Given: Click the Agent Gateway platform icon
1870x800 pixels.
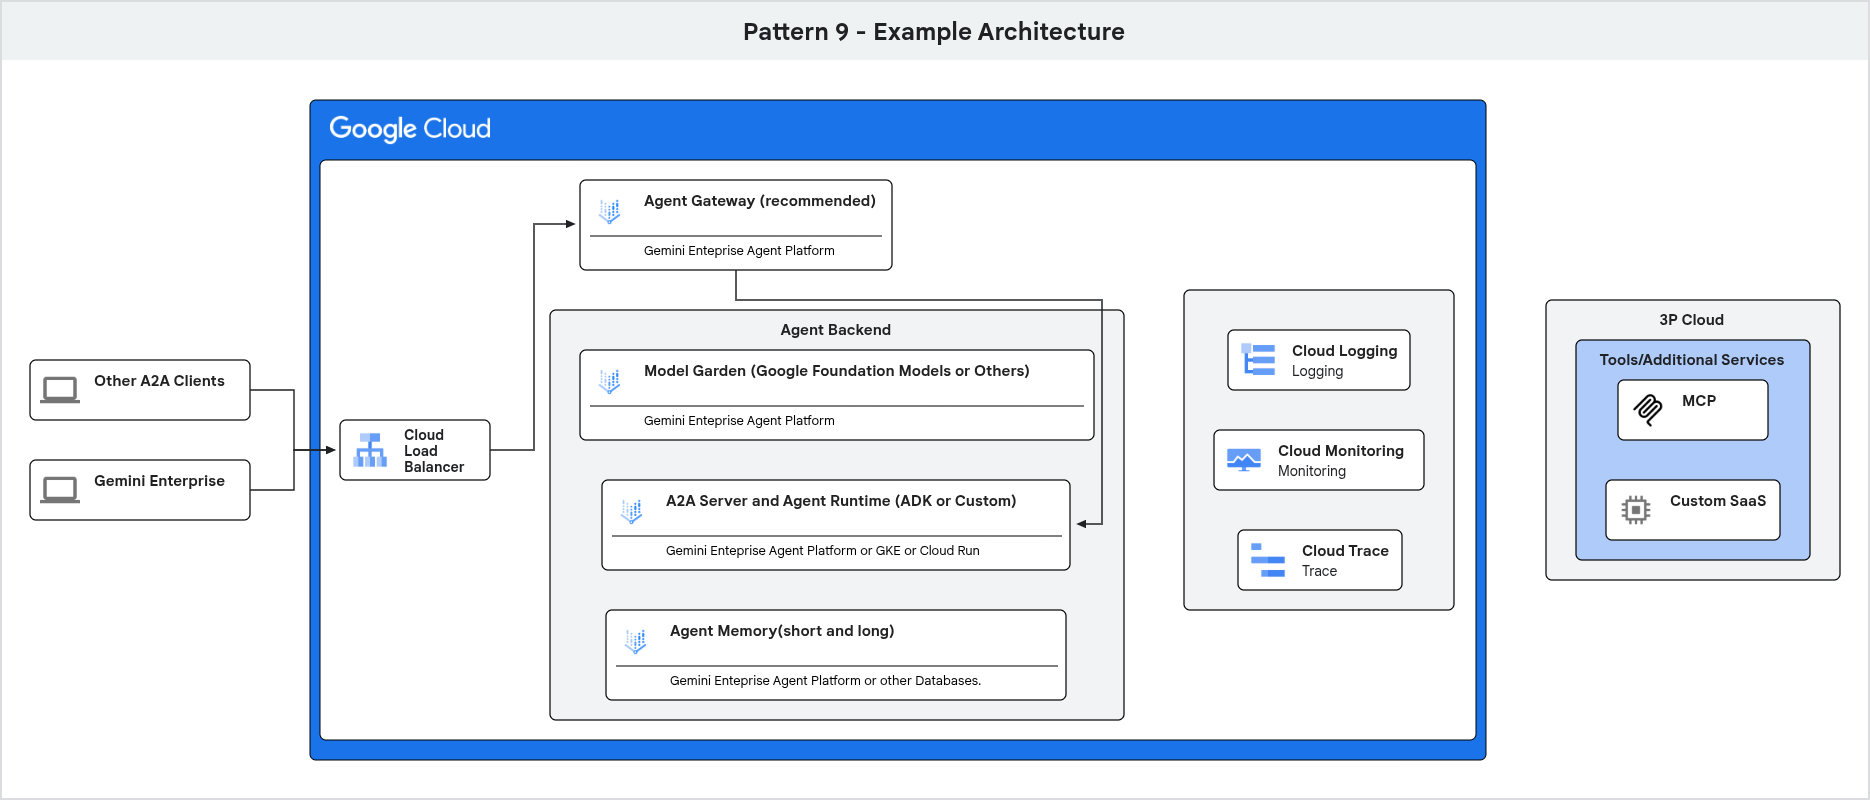Looking at the screenshot, I should point(610,211).
